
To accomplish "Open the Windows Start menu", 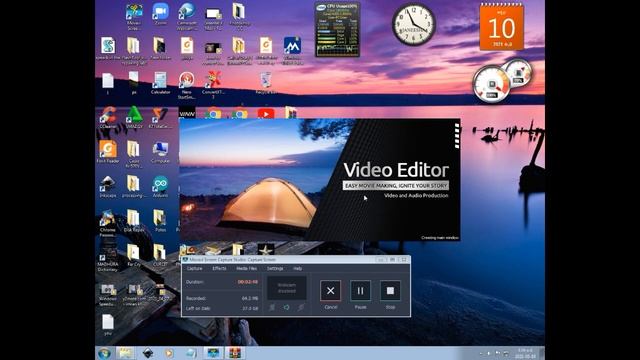I will (x=104, y=353).
